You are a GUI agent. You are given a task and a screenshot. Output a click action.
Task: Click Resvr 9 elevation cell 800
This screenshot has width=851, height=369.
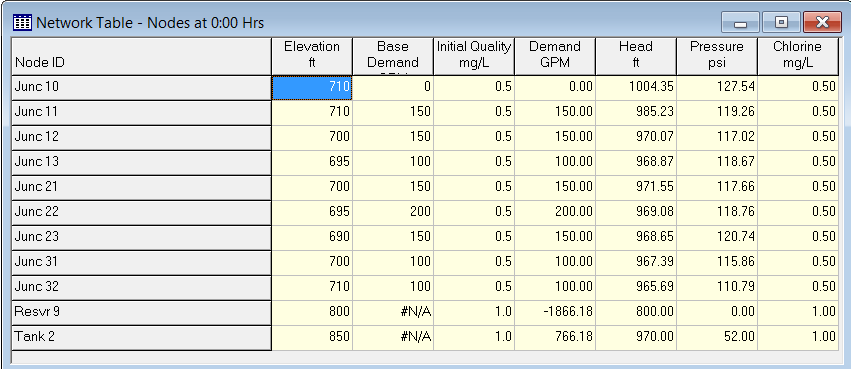(312, 313)
